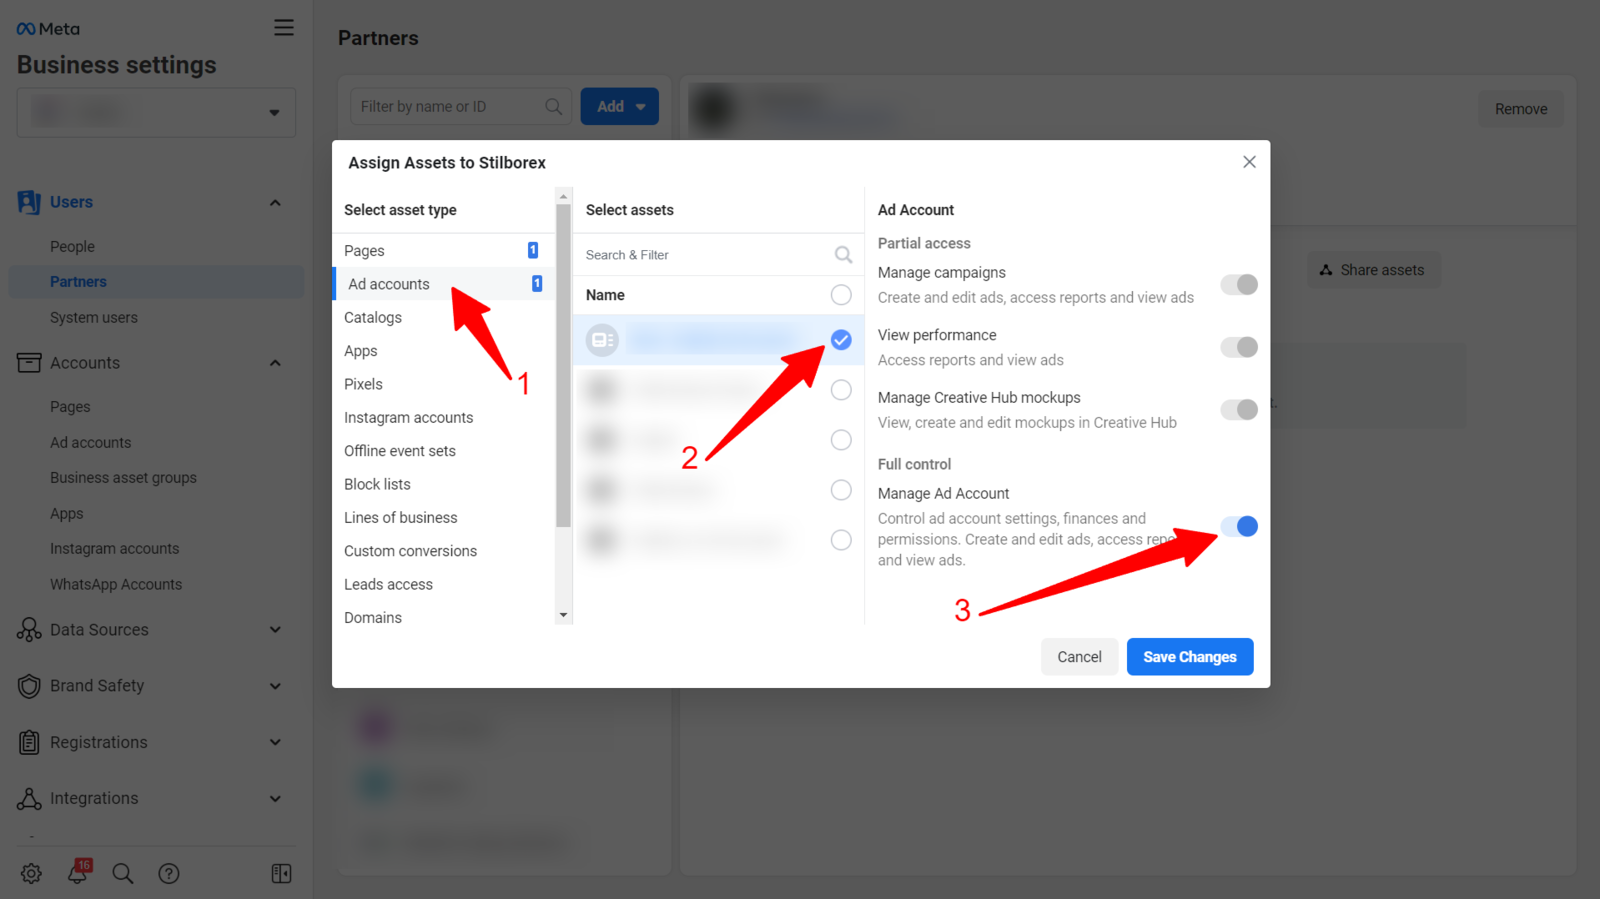The height and width of the screenshot is (899, 1600).
Task: Click the hamburger menu icon beside Meta logo
Action: [284, 28]
